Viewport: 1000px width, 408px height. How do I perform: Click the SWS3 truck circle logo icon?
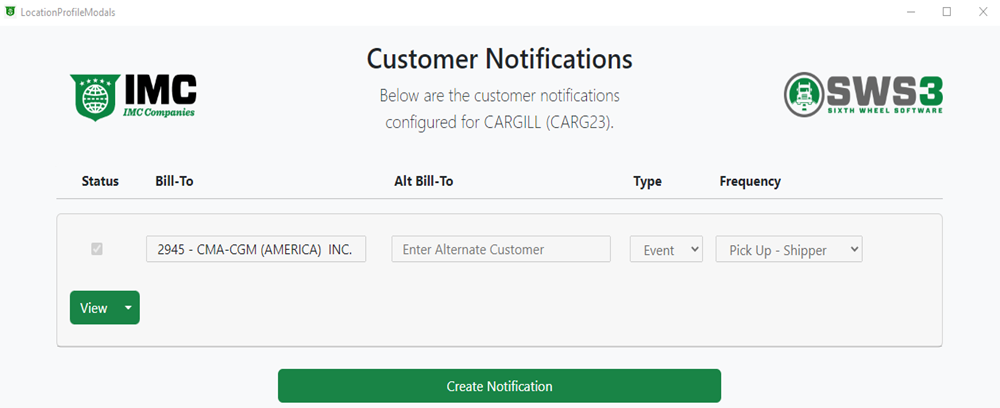[x=804, y=94]
